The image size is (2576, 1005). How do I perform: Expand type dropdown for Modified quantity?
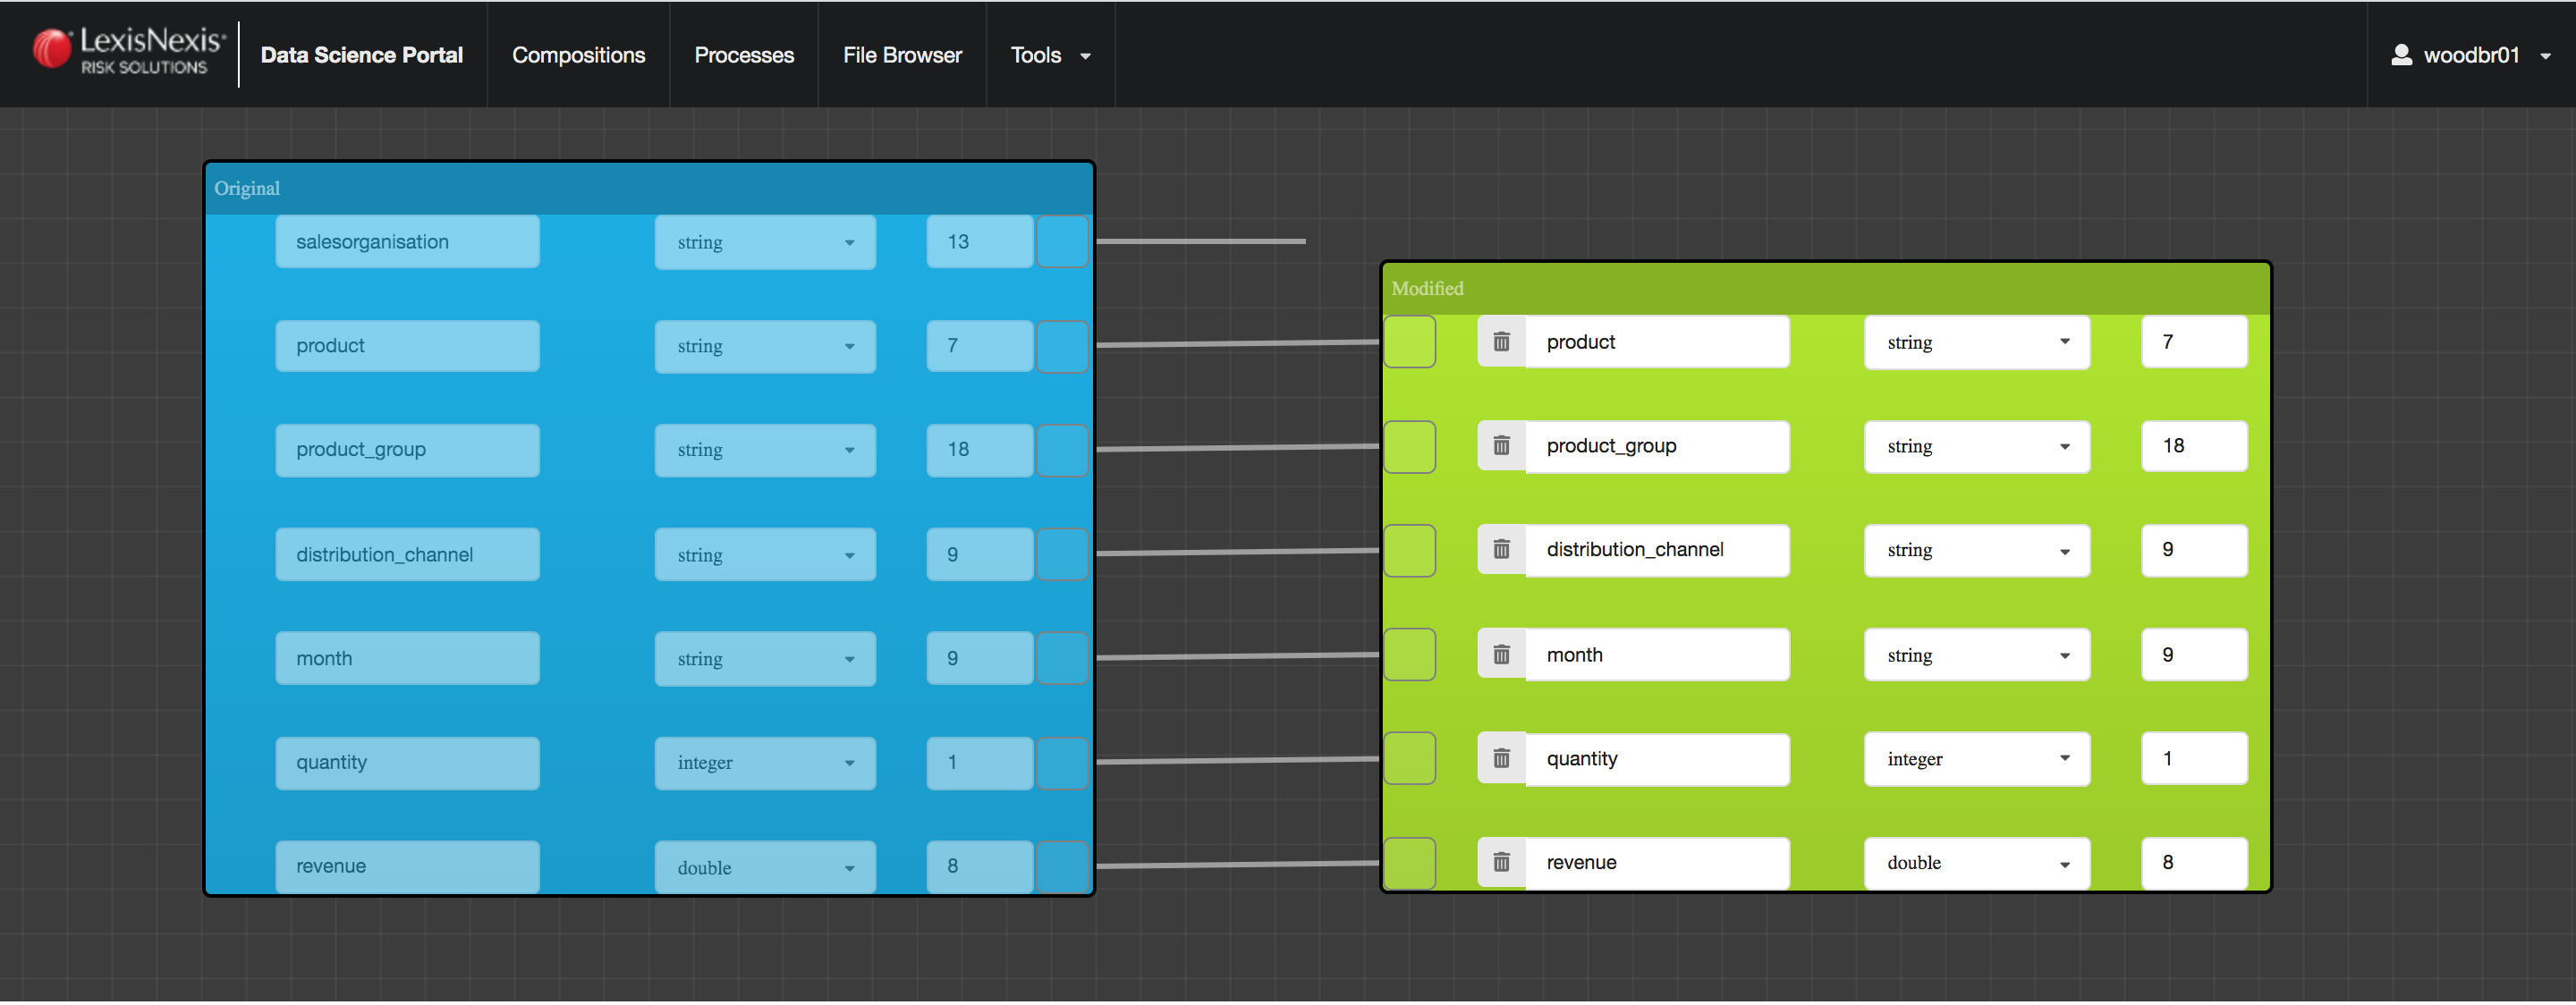pos(1976,759)
